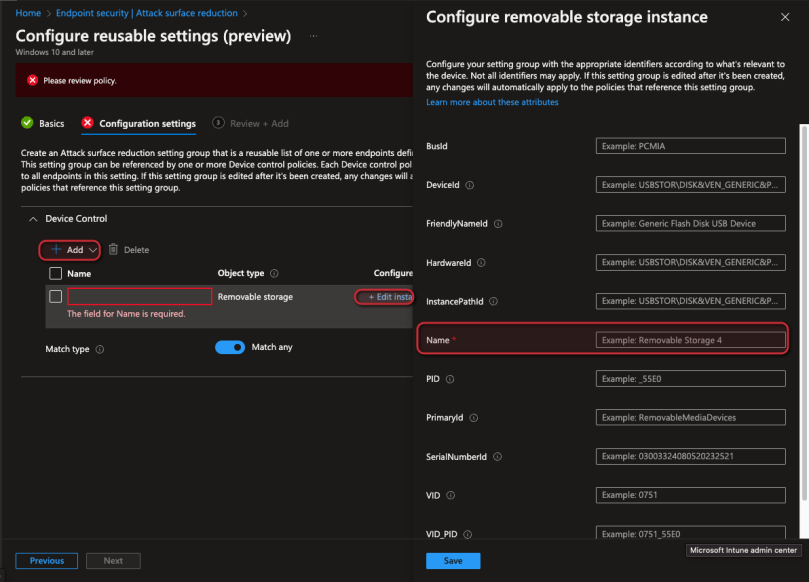Click the info icon next to Object type
Screen dimensions: 809x582
click(274, 273)
